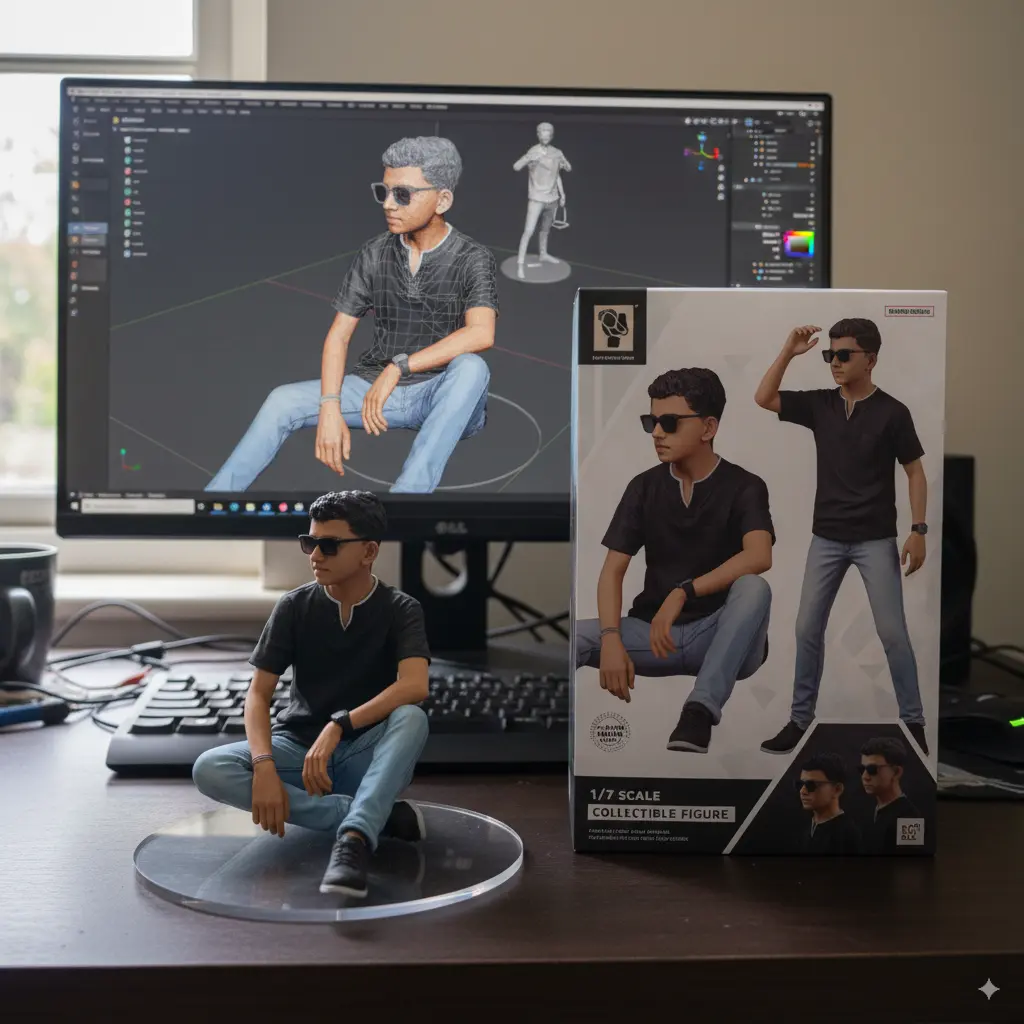Screen dimensions: 1024x1024
Task: Pick a color from the color picker gradient
Action: click(x=799, y=244)
